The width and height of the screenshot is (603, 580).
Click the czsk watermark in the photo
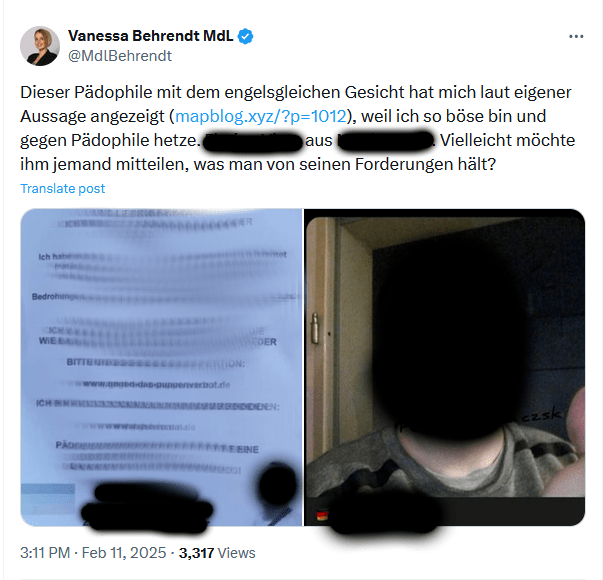pyautogui.click(x=542, y=415)
